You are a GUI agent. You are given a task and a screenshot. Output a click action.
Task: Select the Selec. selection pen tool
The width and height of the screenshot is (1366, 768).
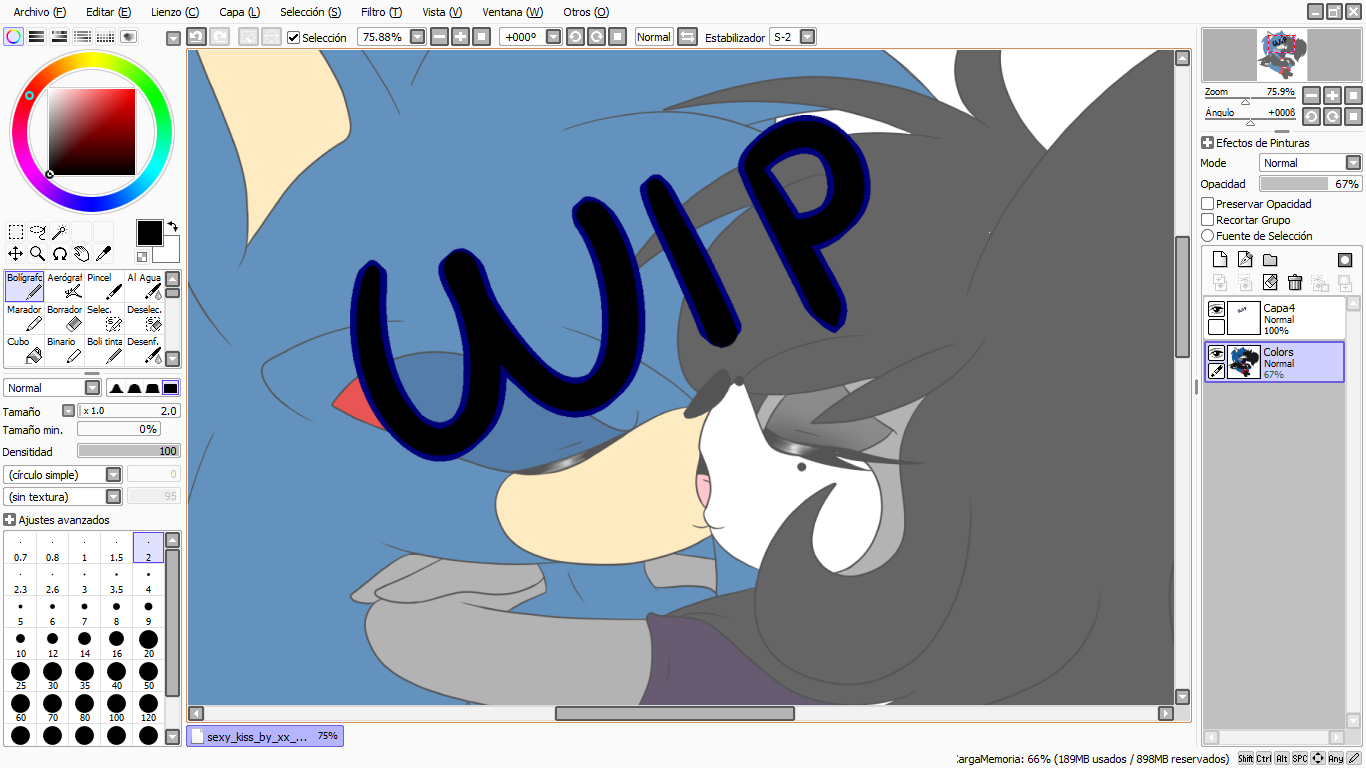[x=104, y=318]
